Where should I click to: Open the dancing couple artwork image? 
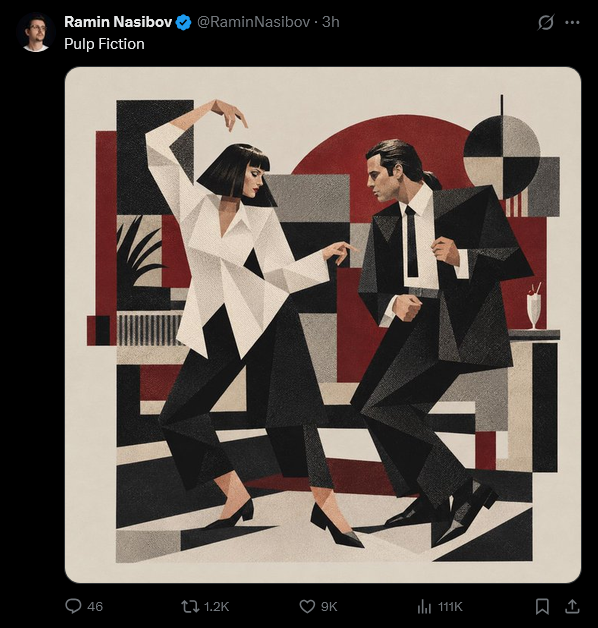(x=323, y=325)
